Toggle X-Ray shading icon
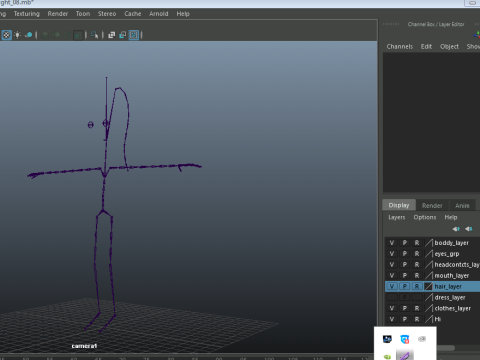The height and width of the screenshot is (360, 480). 112,35
